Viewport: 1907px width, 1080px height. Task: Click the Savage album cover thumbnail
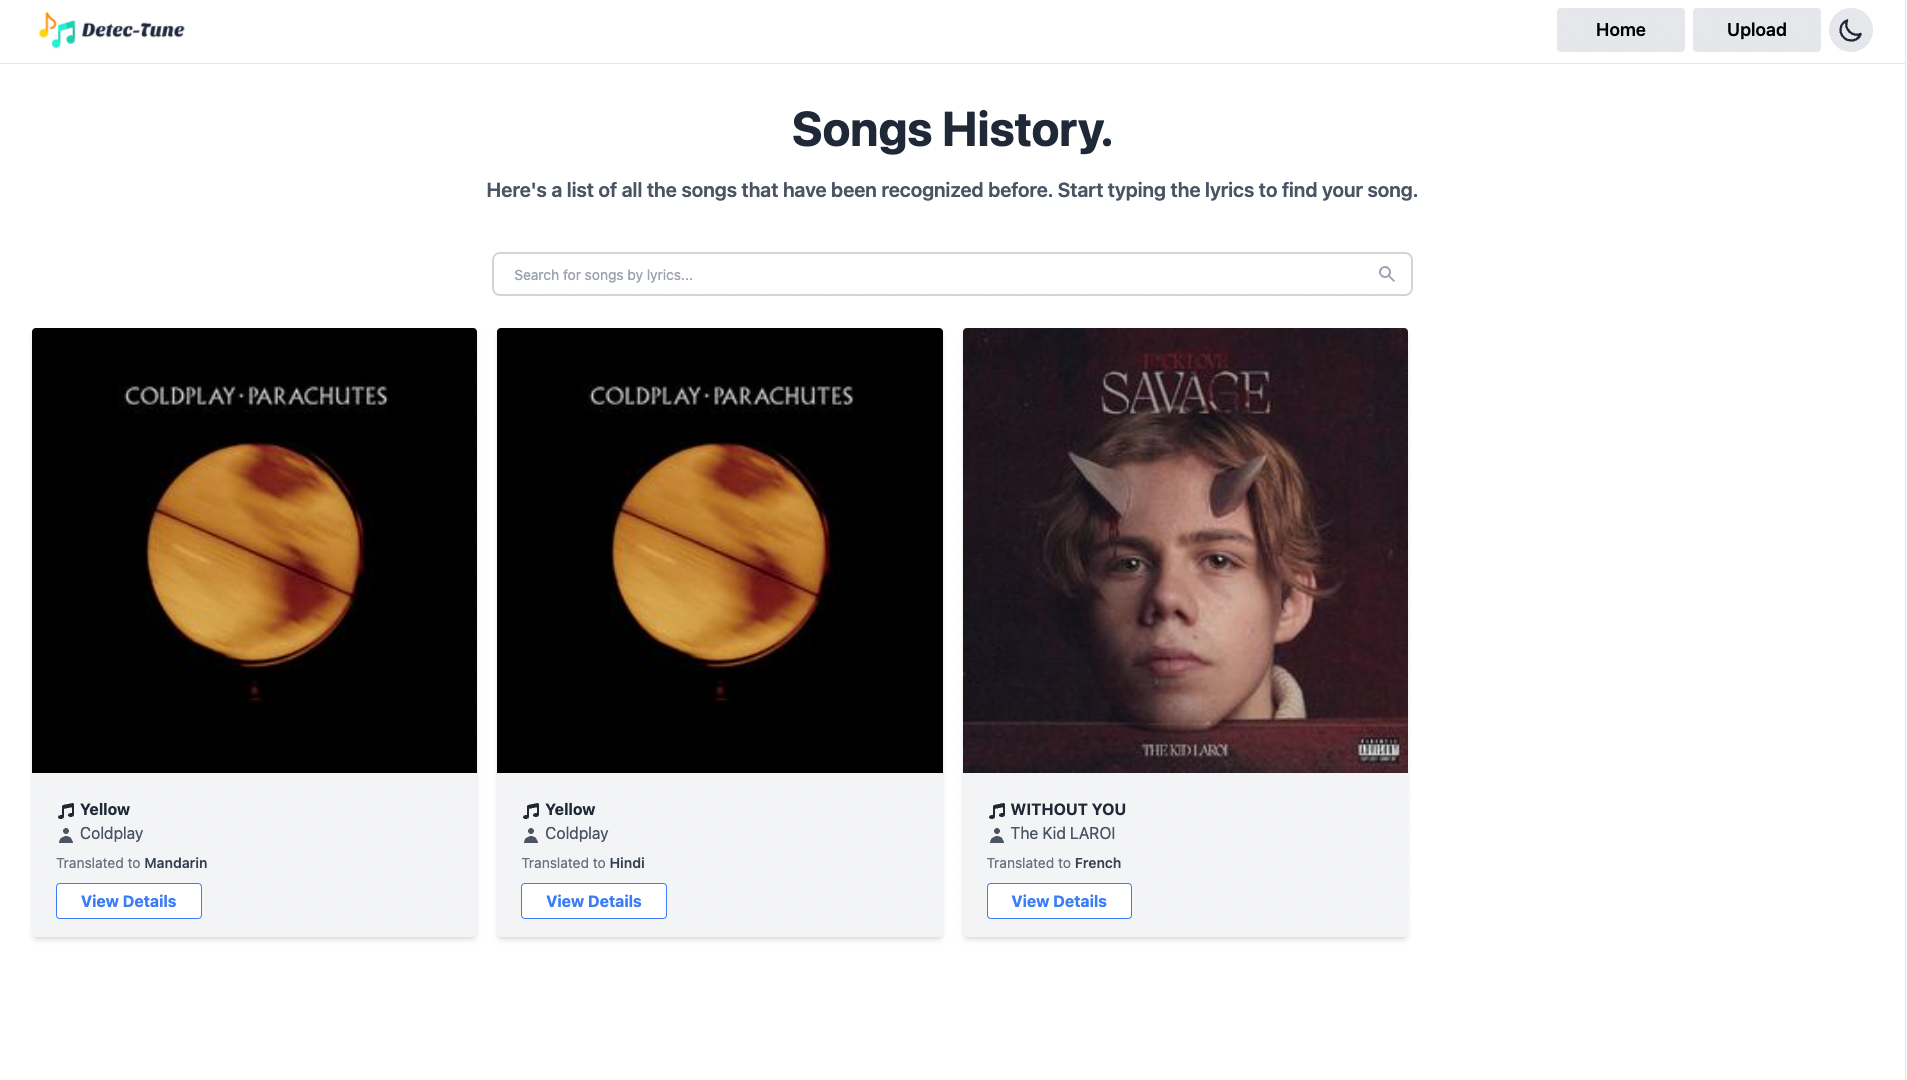[x=1185, y=550]
